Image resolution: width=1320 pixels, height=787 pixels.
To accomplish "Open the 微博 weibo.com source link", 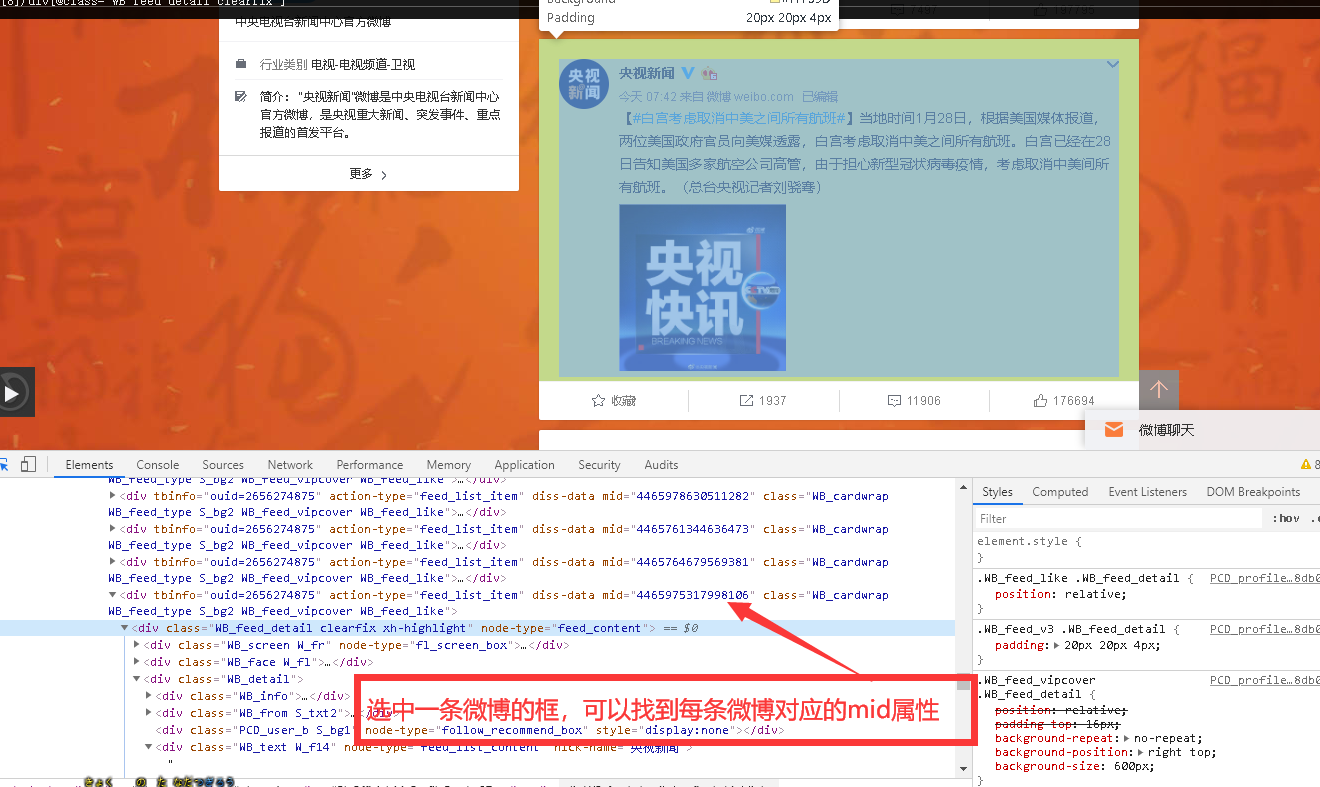I will [750, 97].
